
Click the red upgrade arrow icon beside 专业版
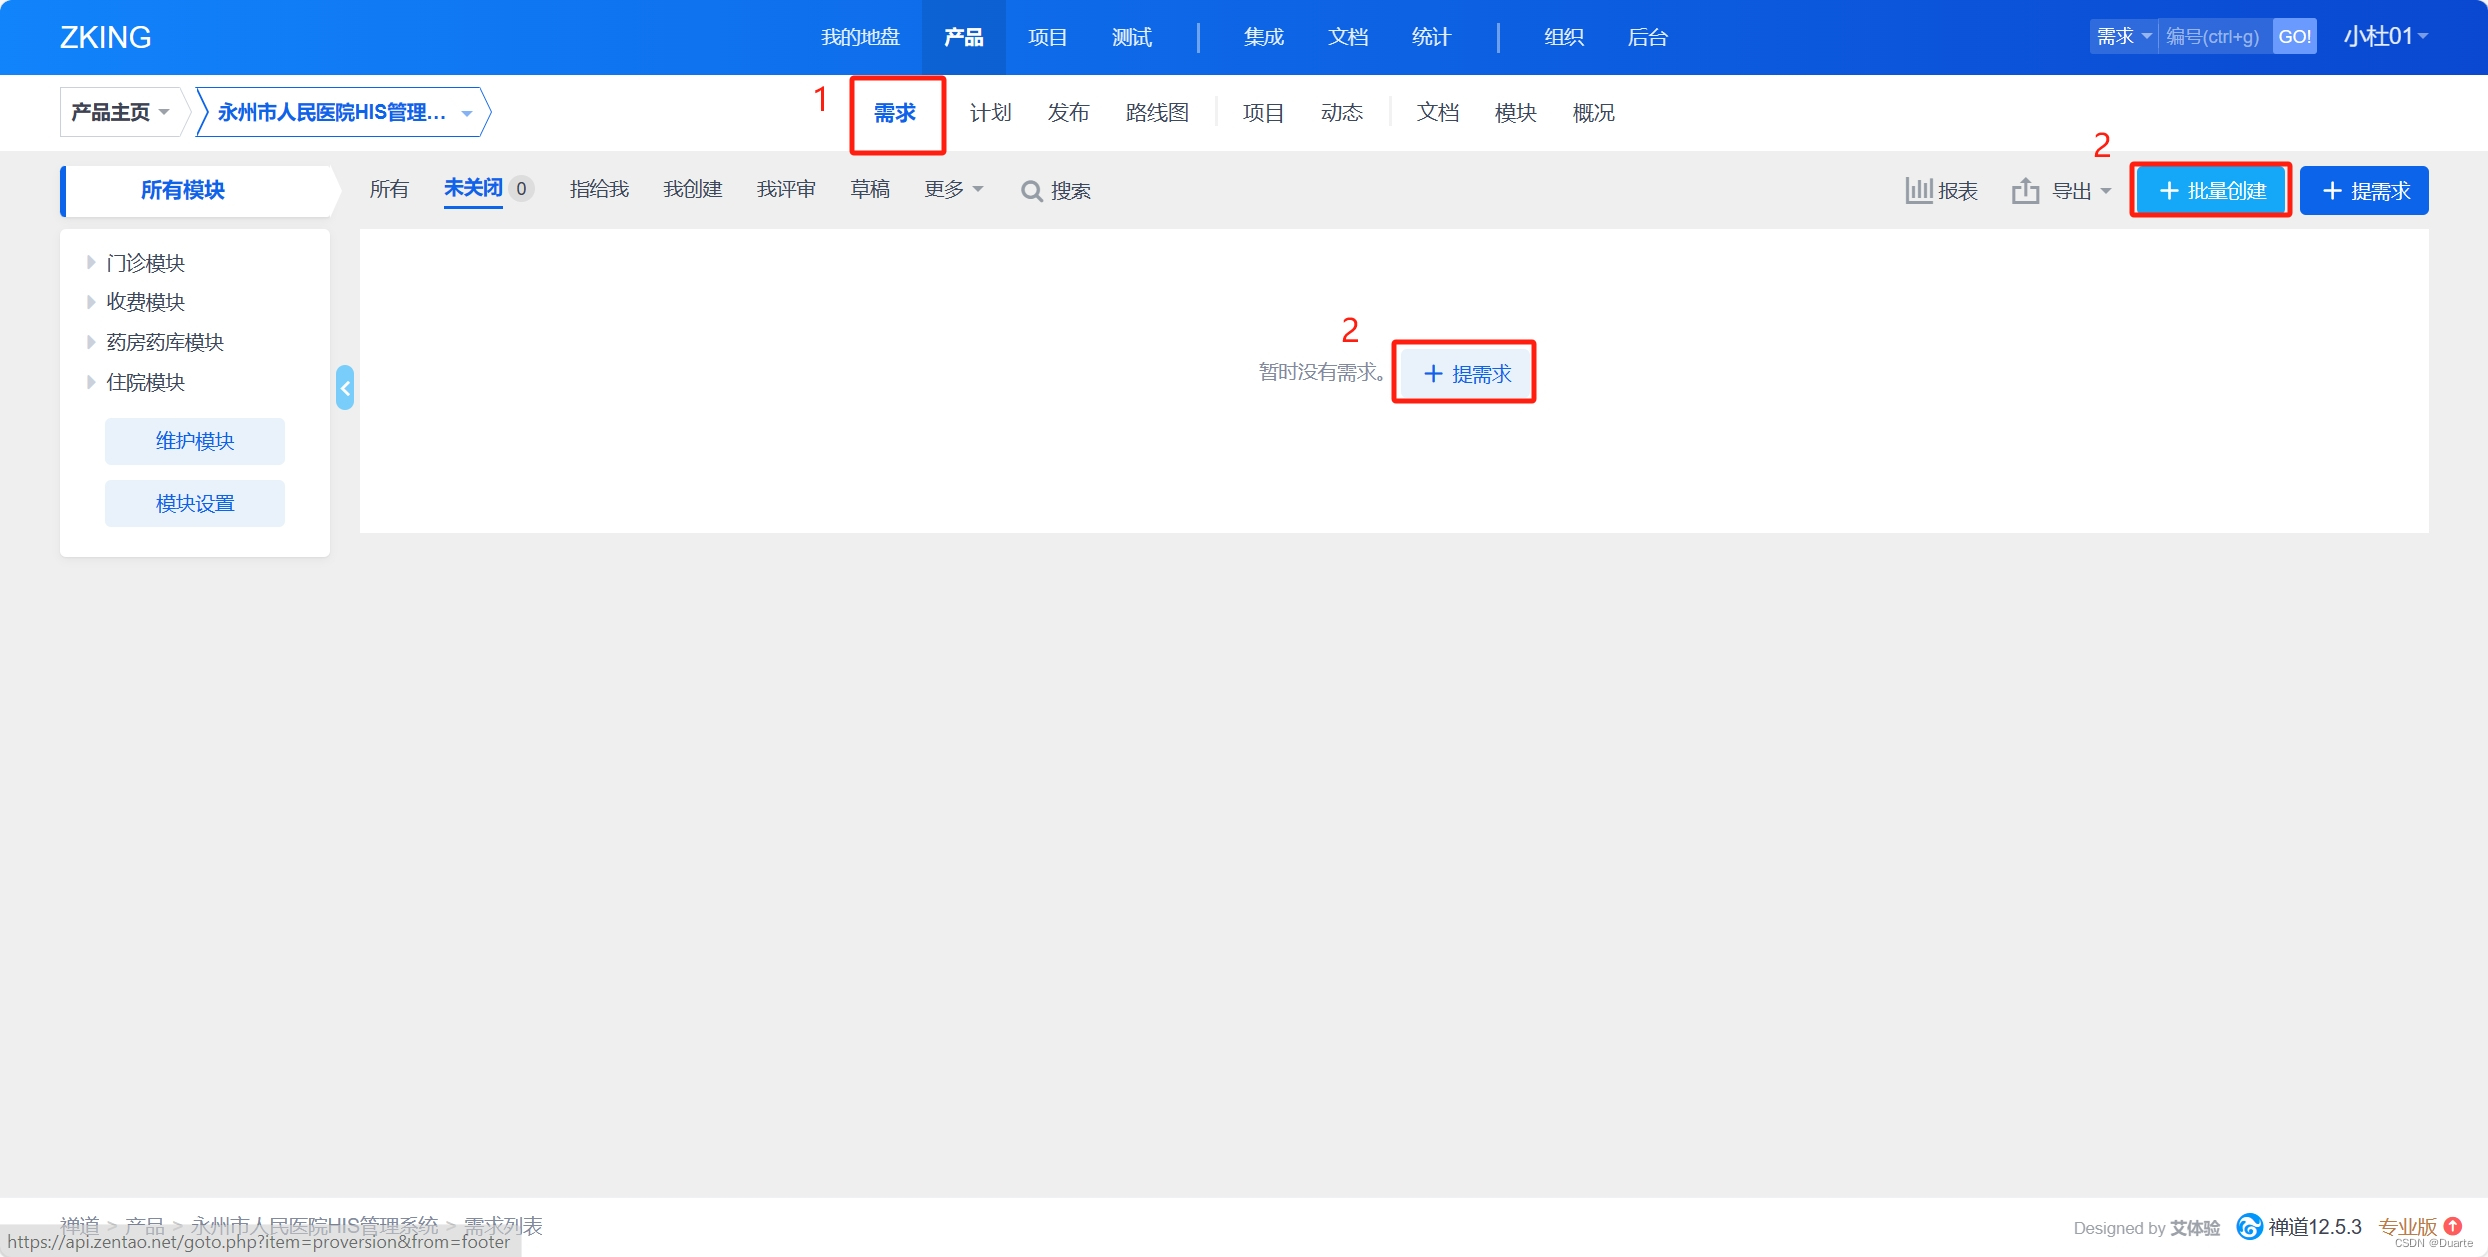[2453, 1225]
